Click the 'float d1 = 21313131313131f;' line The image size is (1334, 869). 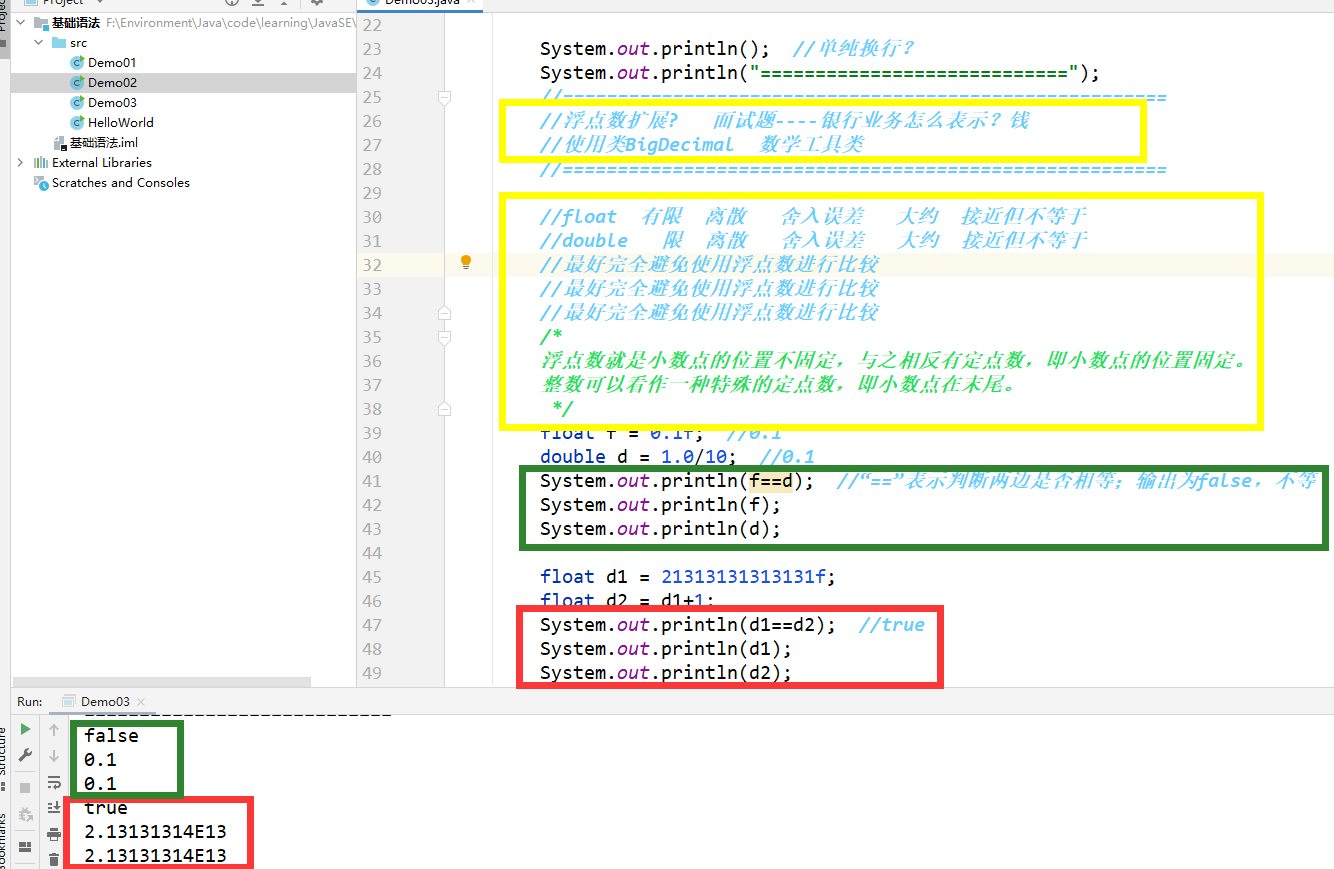click(x=687, y=577)
